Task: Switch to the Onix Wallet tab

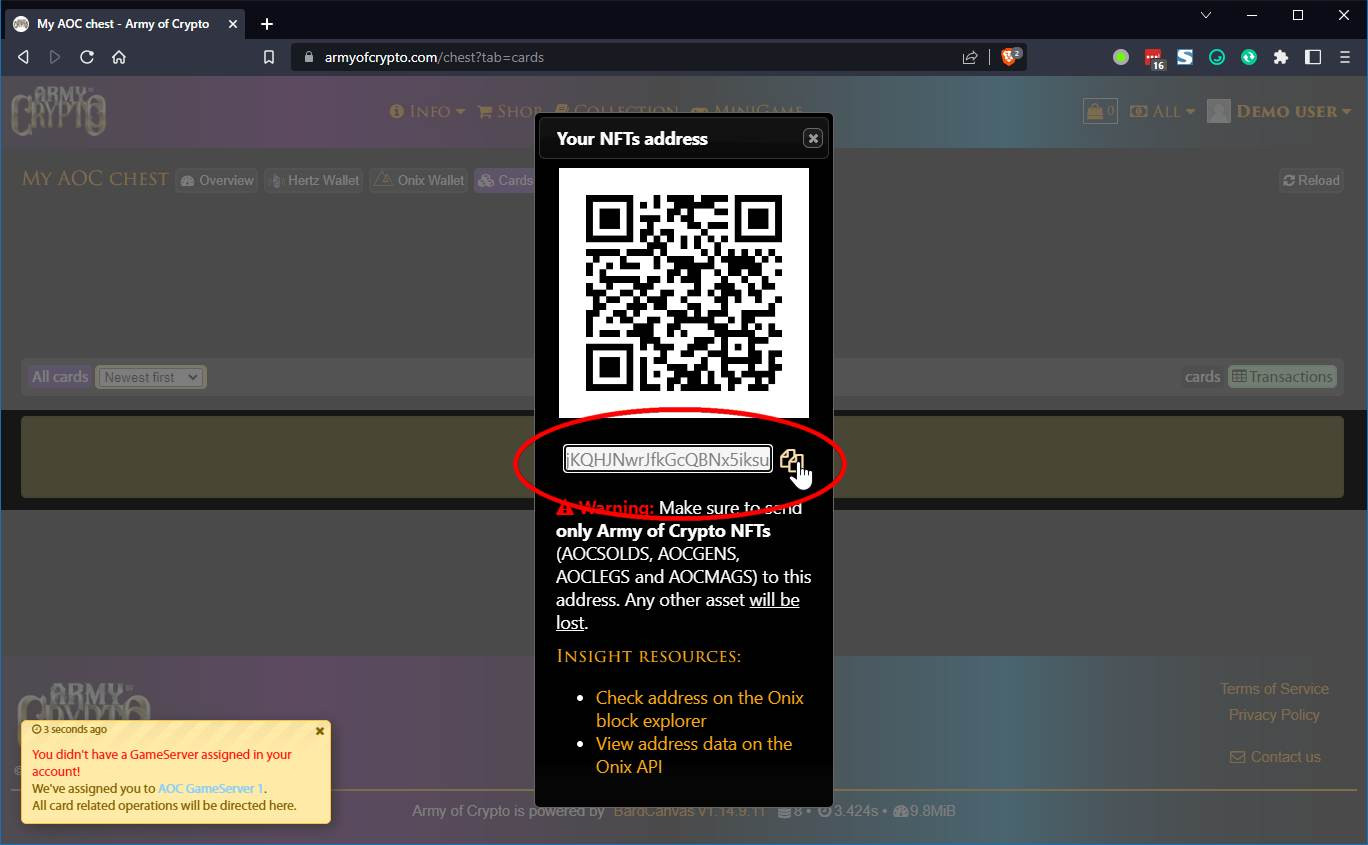Action: pos(419,180)
